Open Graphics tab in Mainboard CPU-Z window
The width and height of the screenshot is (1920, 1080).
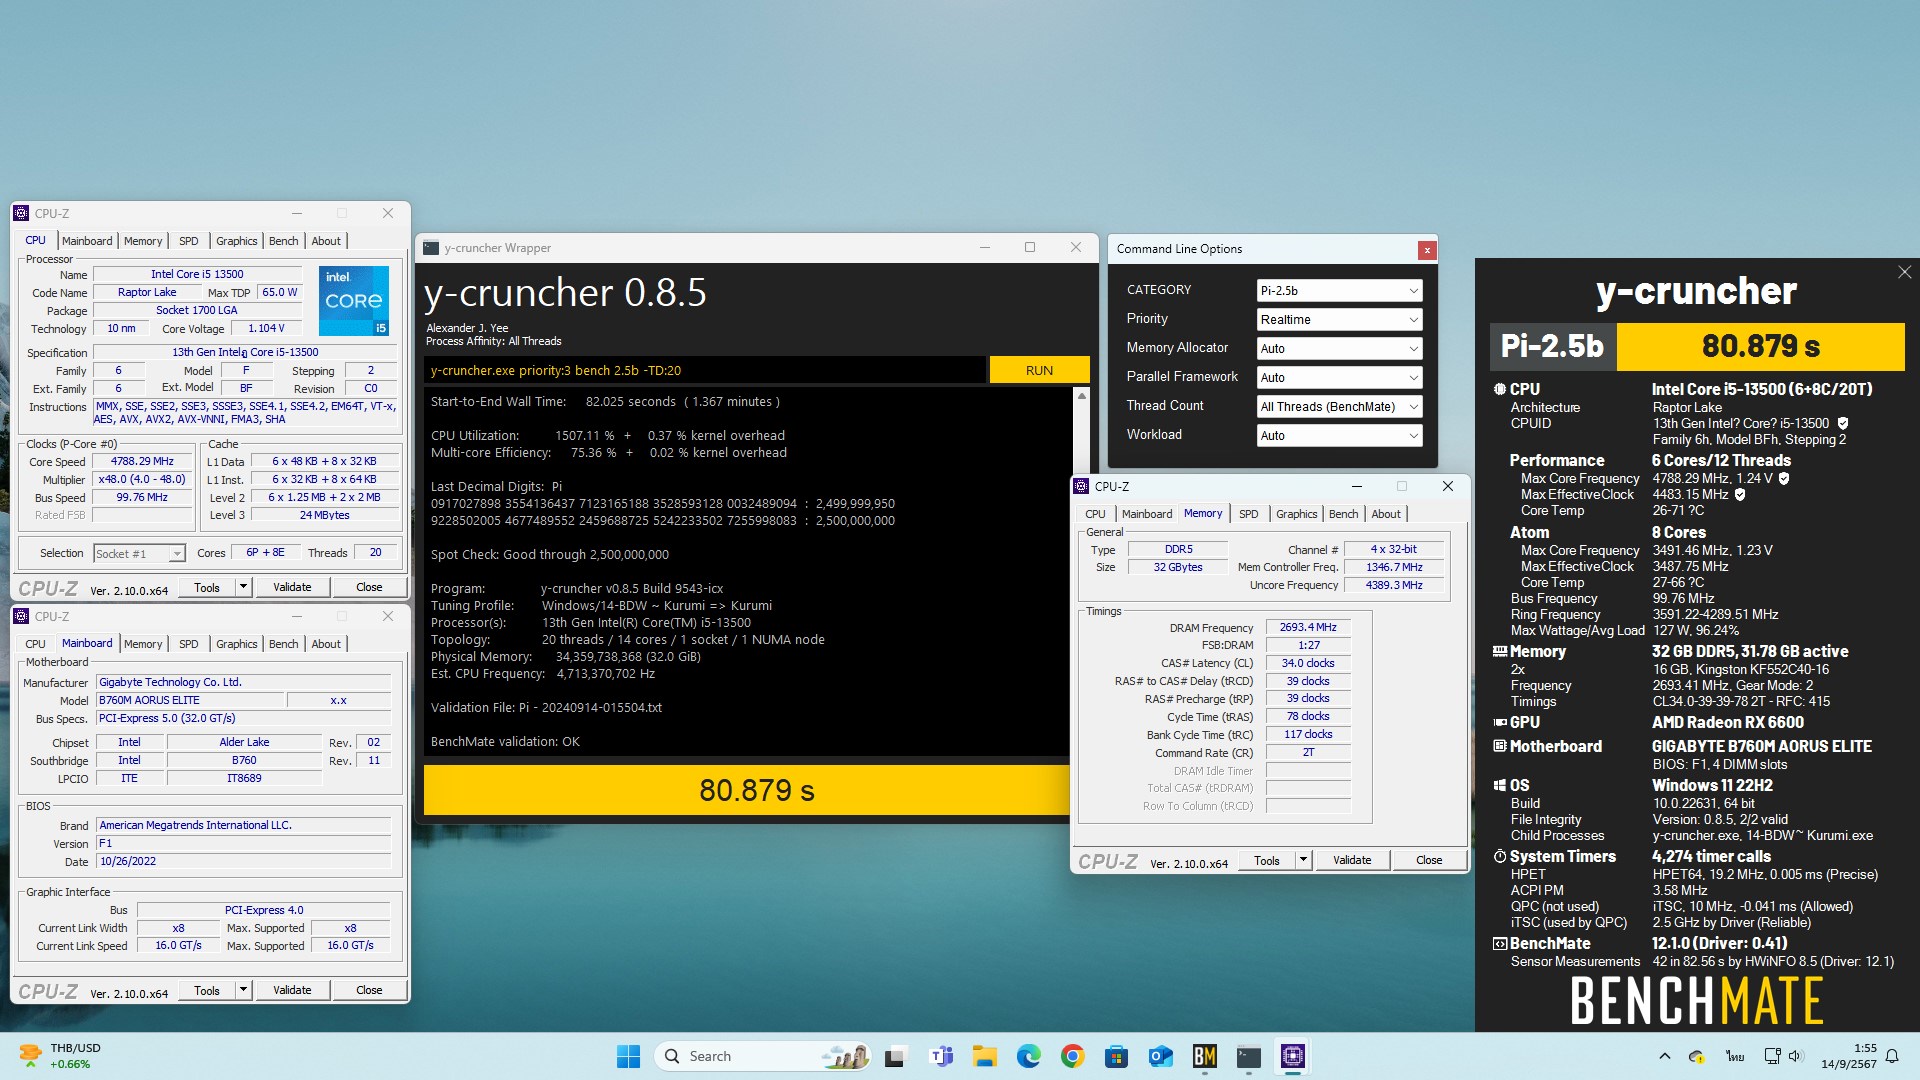pyautogui.click(x=237, y=644)
